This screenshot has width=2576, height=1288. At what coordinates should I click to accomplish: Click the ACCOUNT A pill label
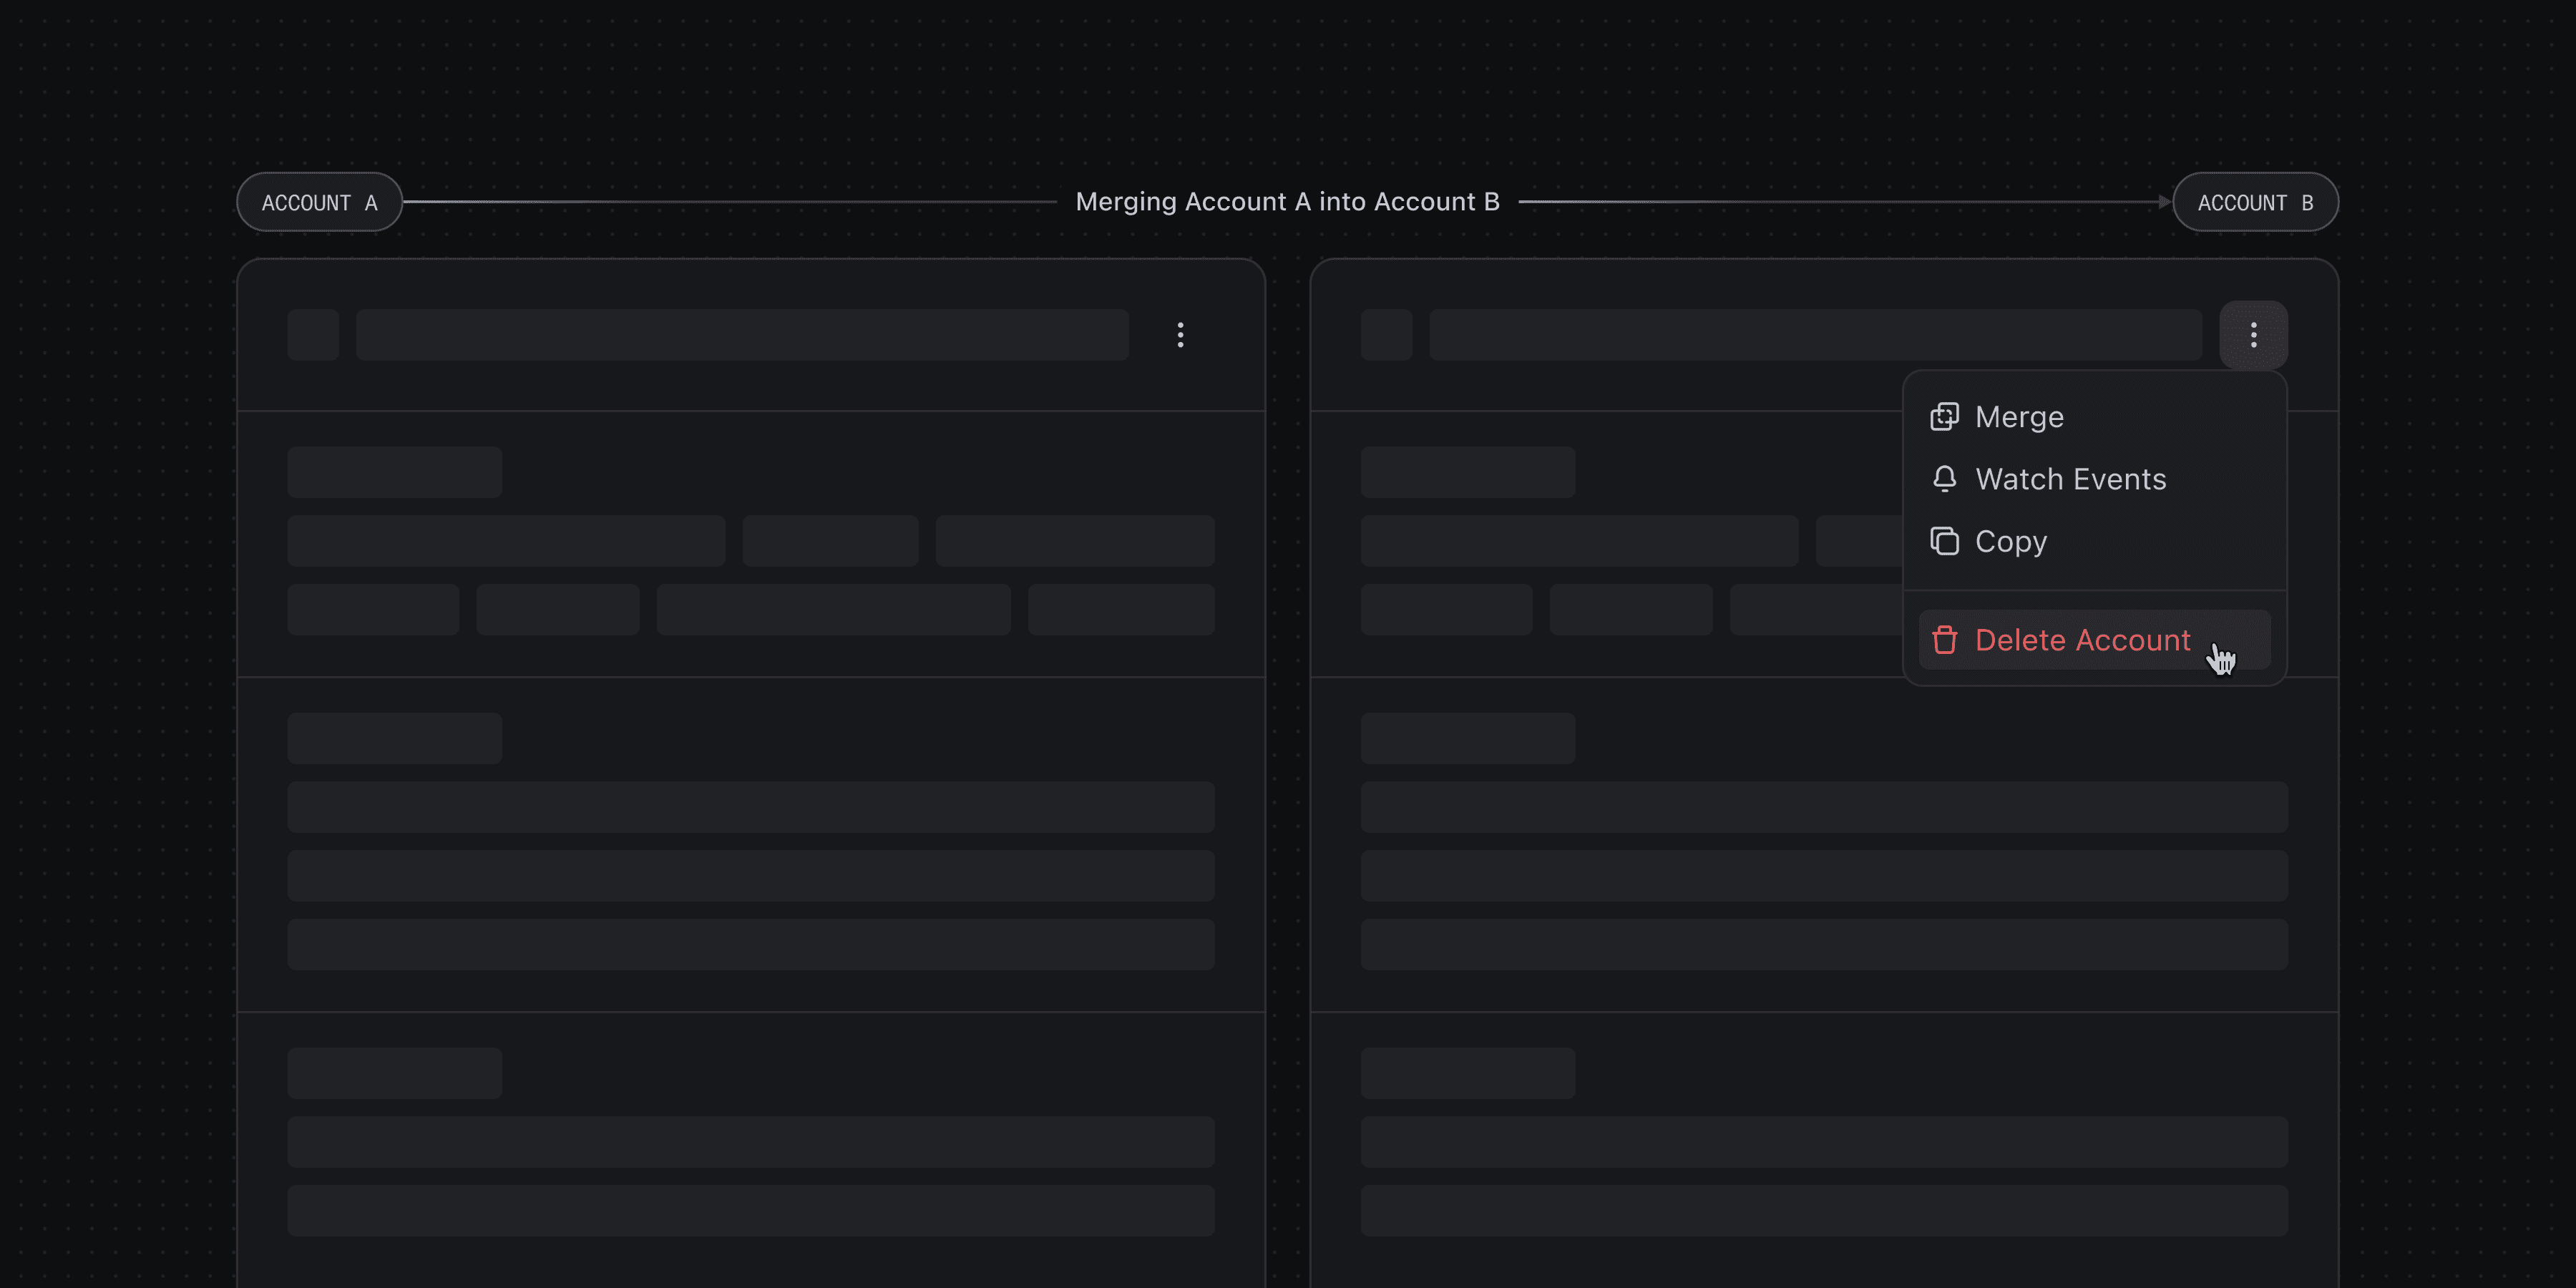click(319, 203)
